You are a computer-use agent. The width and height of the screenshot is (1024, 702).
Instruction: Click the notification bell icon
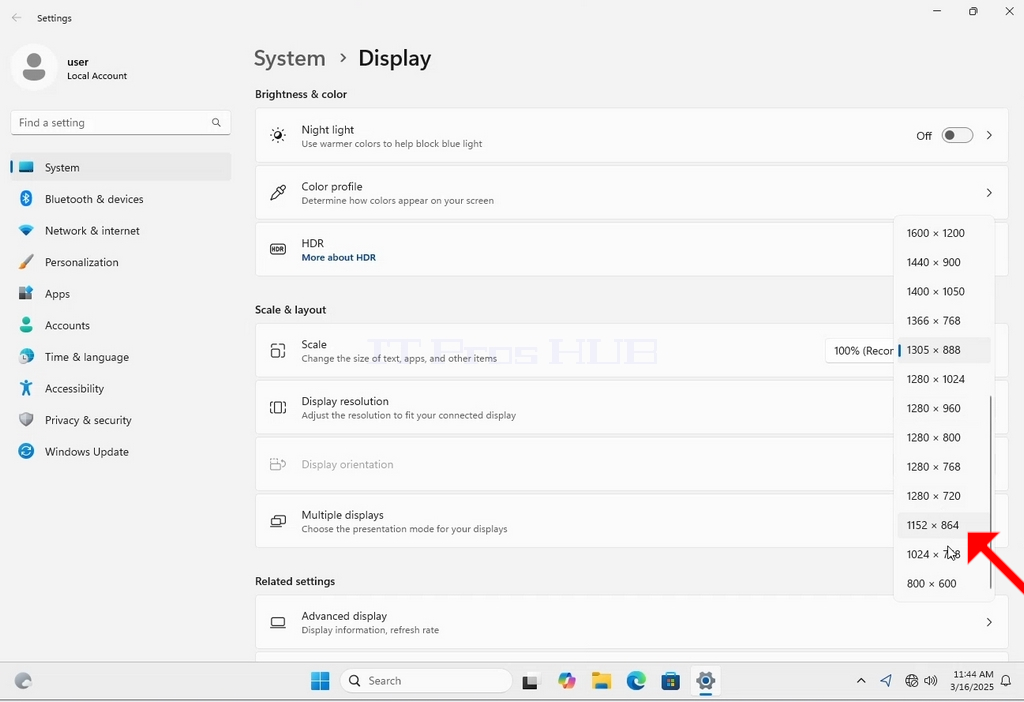[x=1006, y=681]
